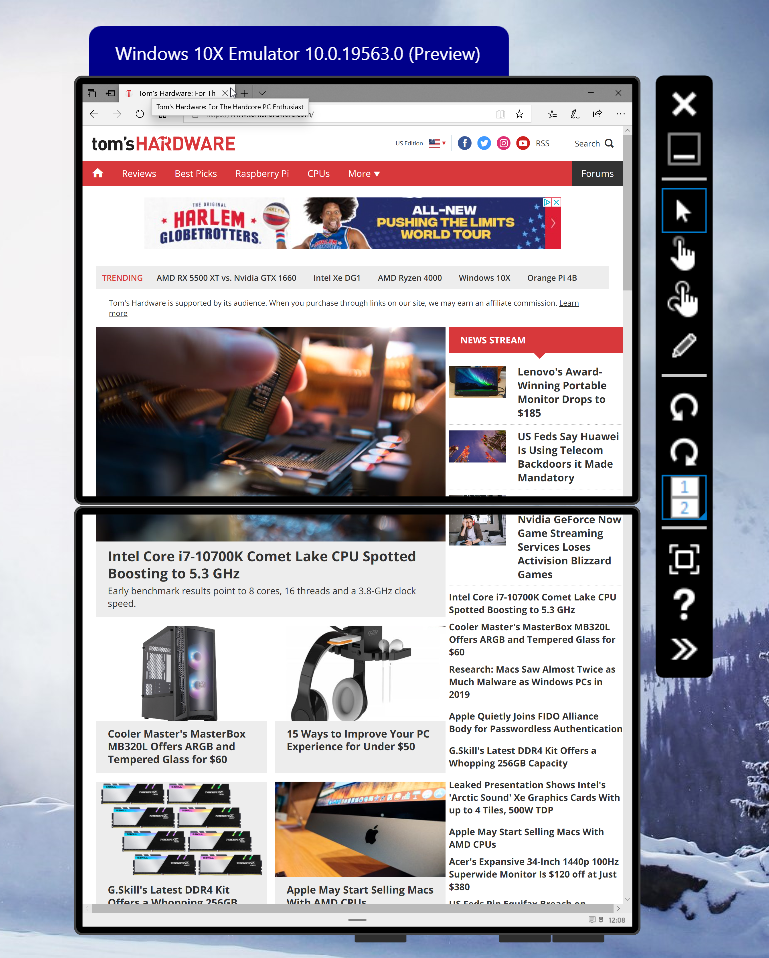Open the US Edition flag dropdown
Image resolution: width=769 pixels, height=958 pixels.
tap(436, 143)
